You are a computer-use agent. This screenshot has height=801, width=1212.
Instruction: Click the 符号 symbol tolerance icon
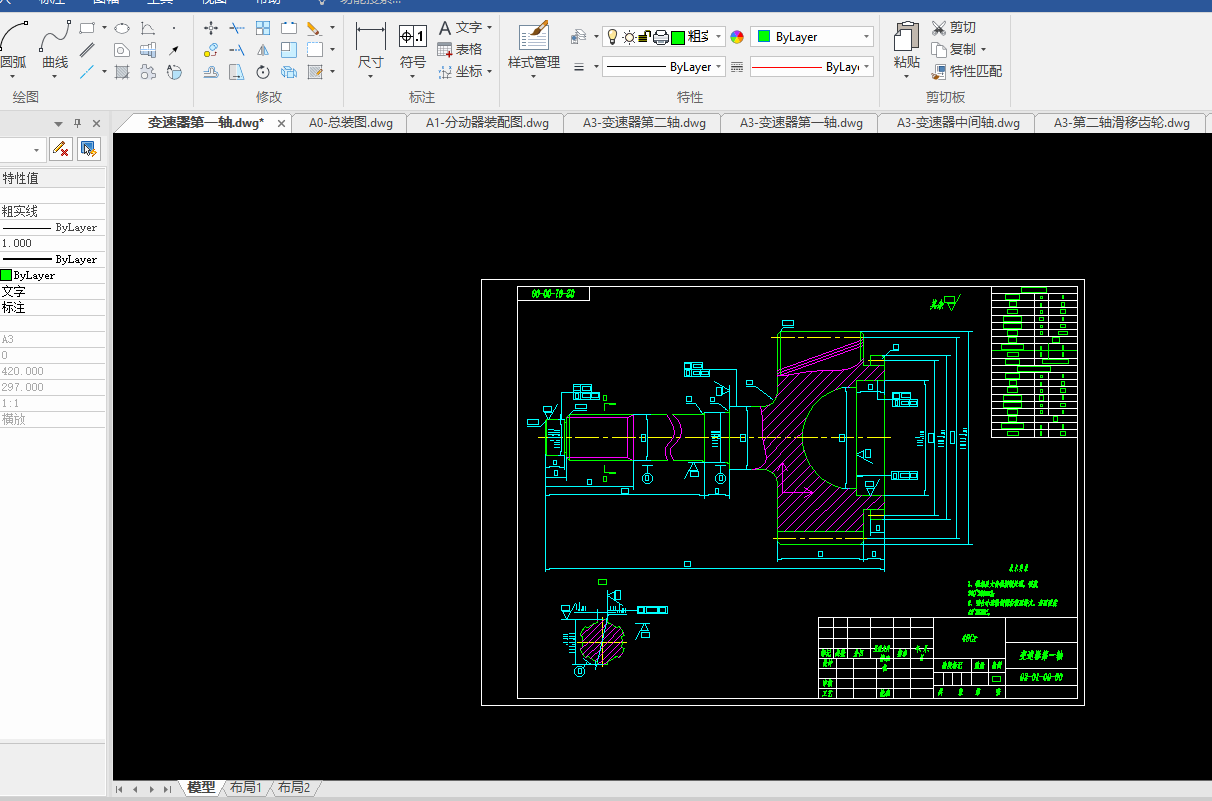[x=413, y=37]
